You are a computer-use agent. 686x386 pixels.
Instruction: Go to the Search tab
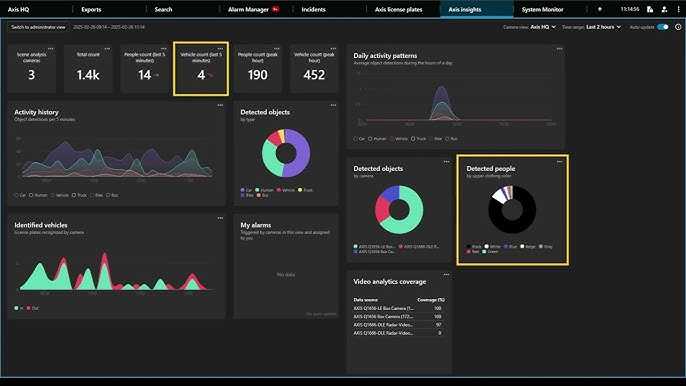coord(163,9)
